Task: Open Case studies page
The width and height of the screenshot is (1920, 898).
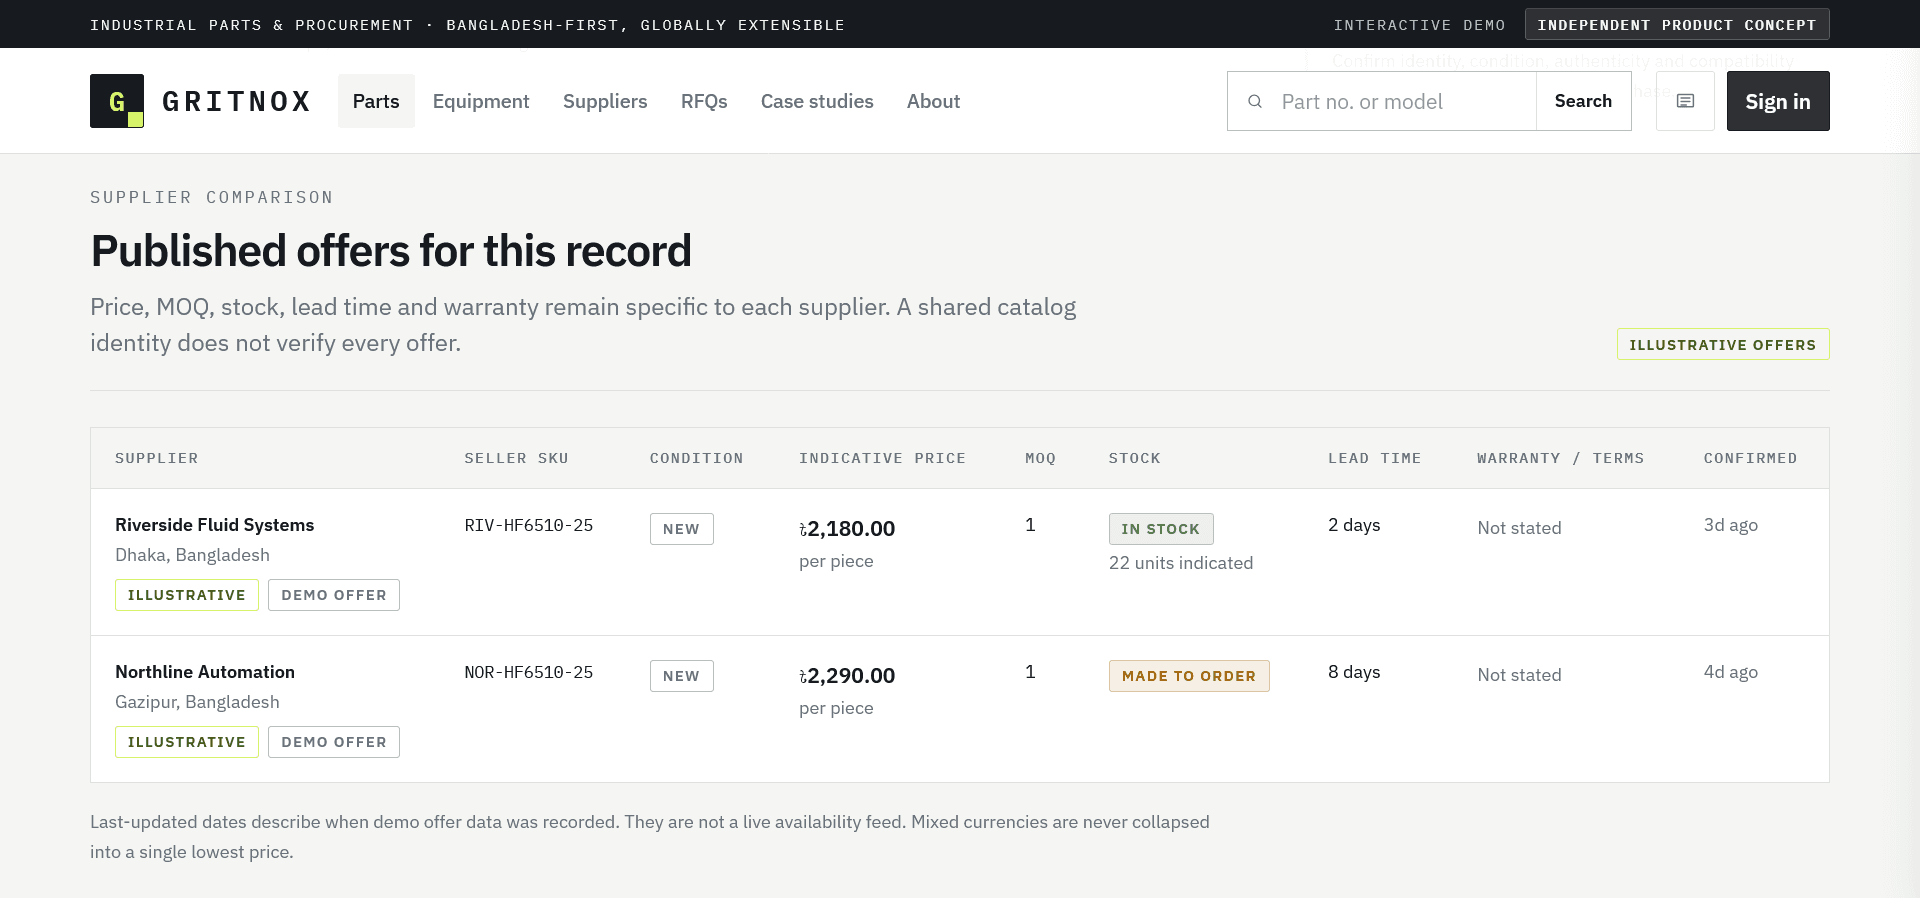Action: pyautogui.click(x=817, y=101)
